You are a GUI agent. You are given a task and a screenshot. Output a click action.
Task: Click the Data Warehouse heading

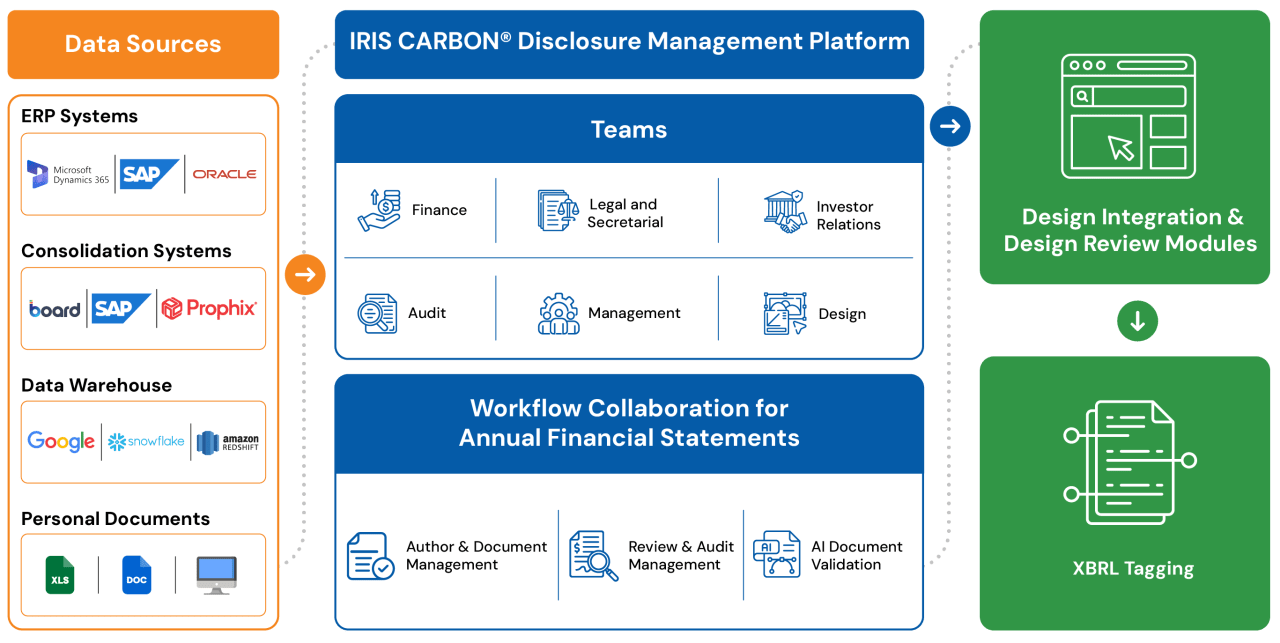[x=97, y=385]
